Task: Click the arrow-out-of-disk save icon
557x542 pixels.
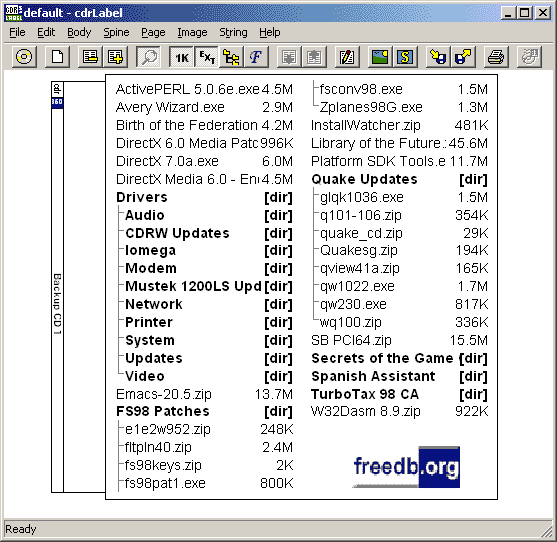Action: (x=463, y=57)
